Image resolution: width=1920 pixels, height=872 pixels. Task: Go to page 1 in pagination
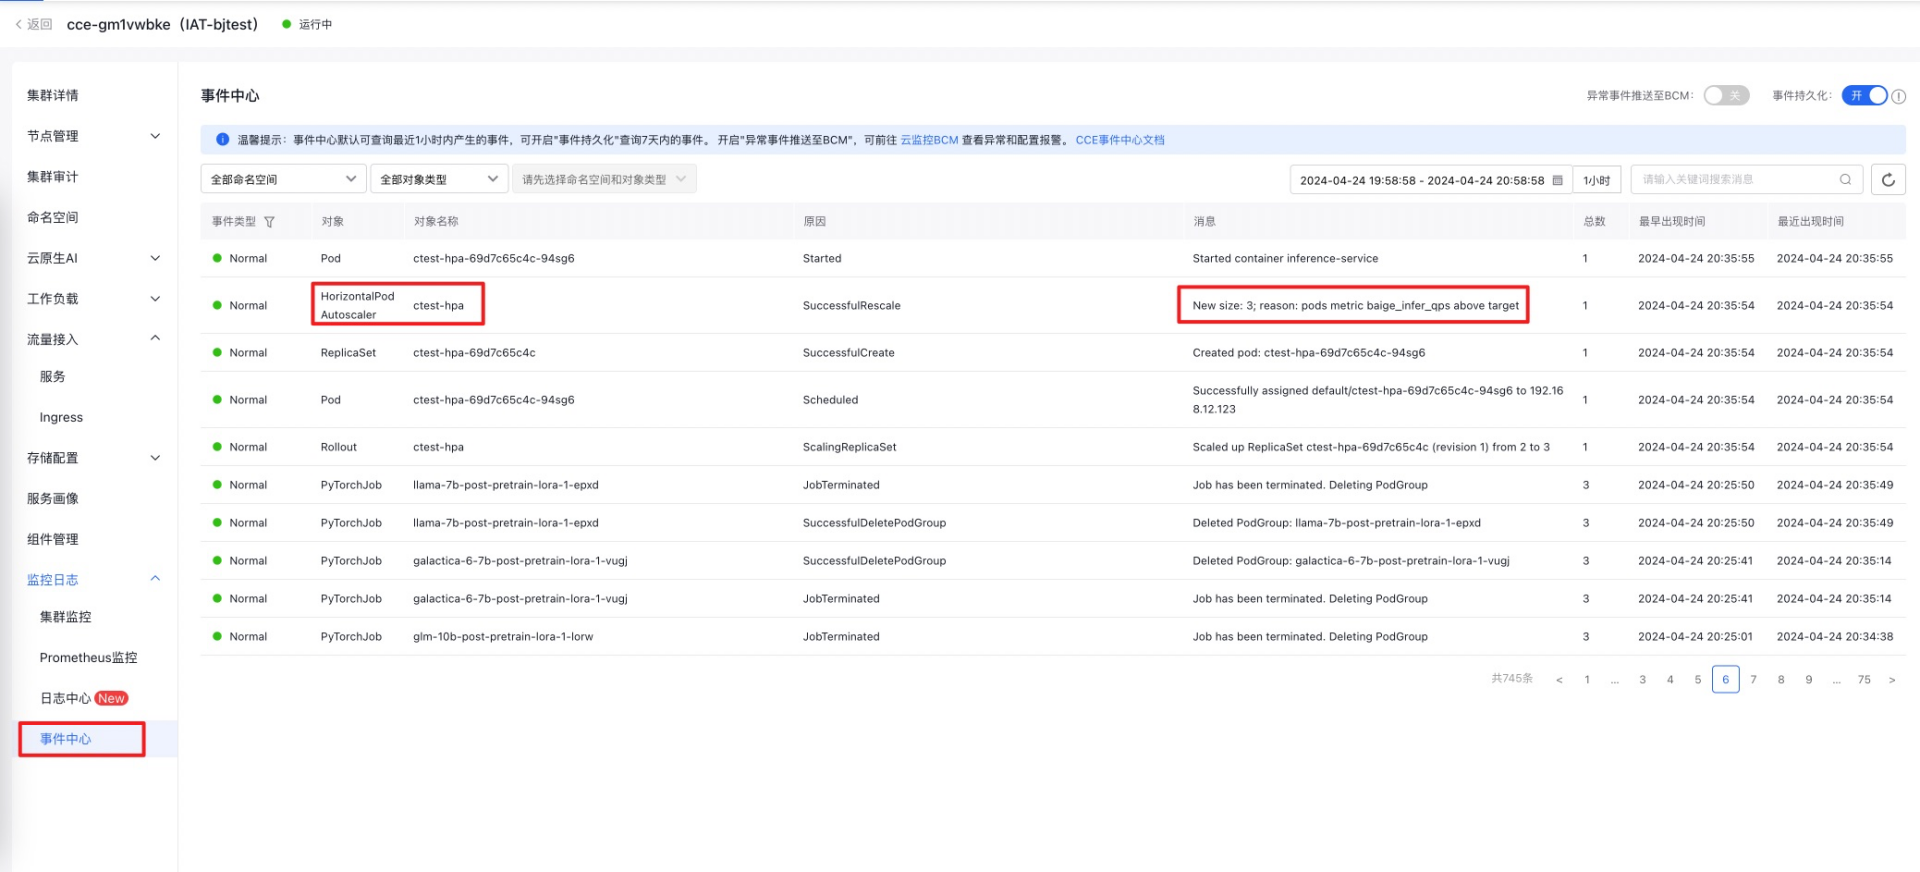point(1587,680)
